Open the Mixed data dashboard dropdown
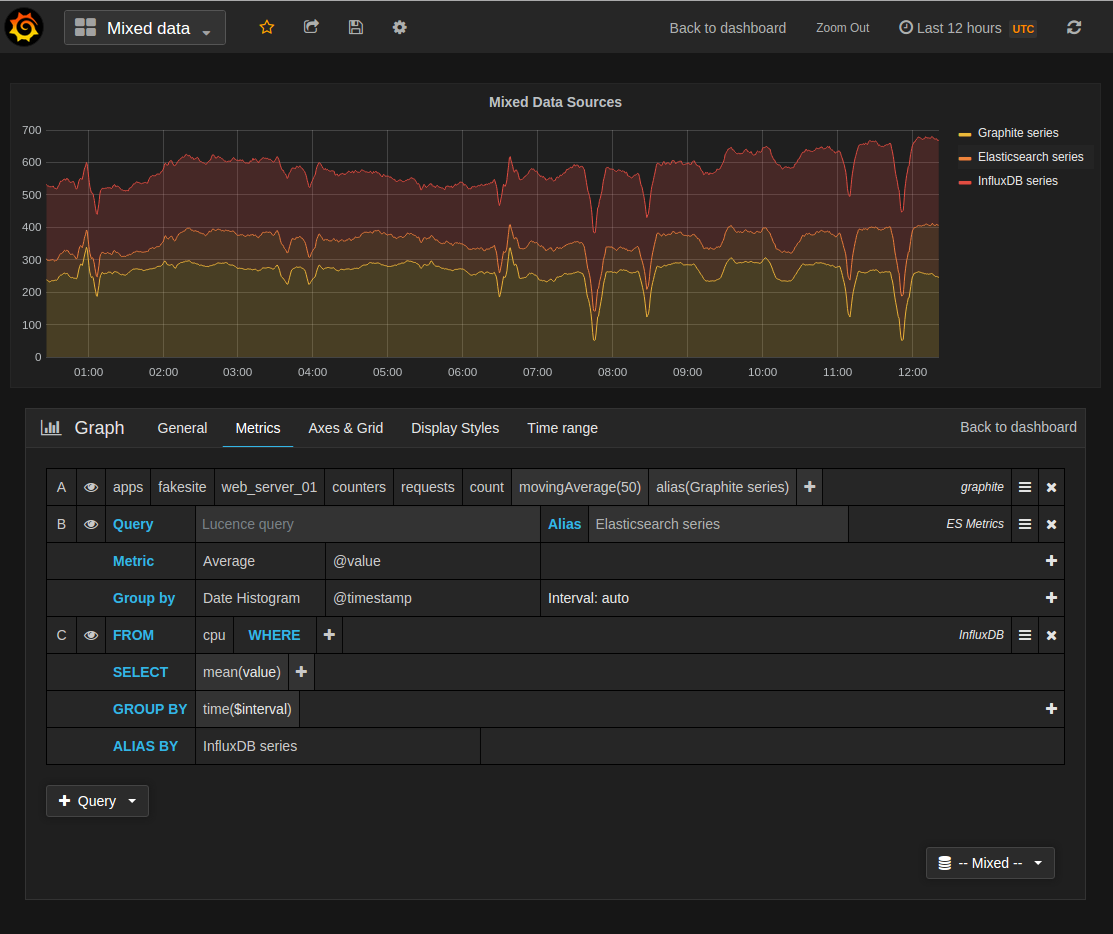 [x=143, y=27]
